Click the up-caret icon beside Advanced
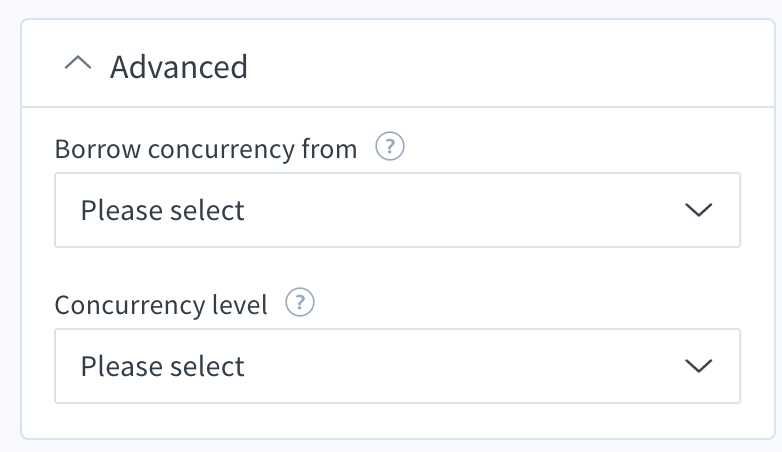This screenshot has width=782, height=452. [x=78, y=63]
